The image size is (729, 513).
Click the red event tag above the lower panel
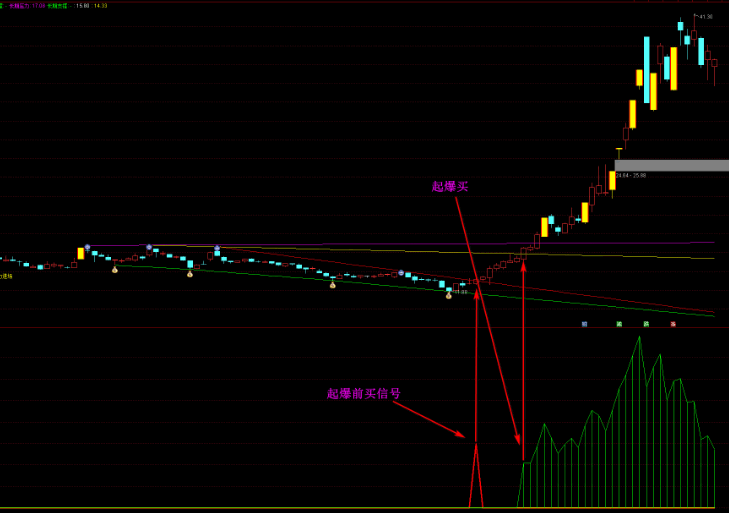[673, 324]
